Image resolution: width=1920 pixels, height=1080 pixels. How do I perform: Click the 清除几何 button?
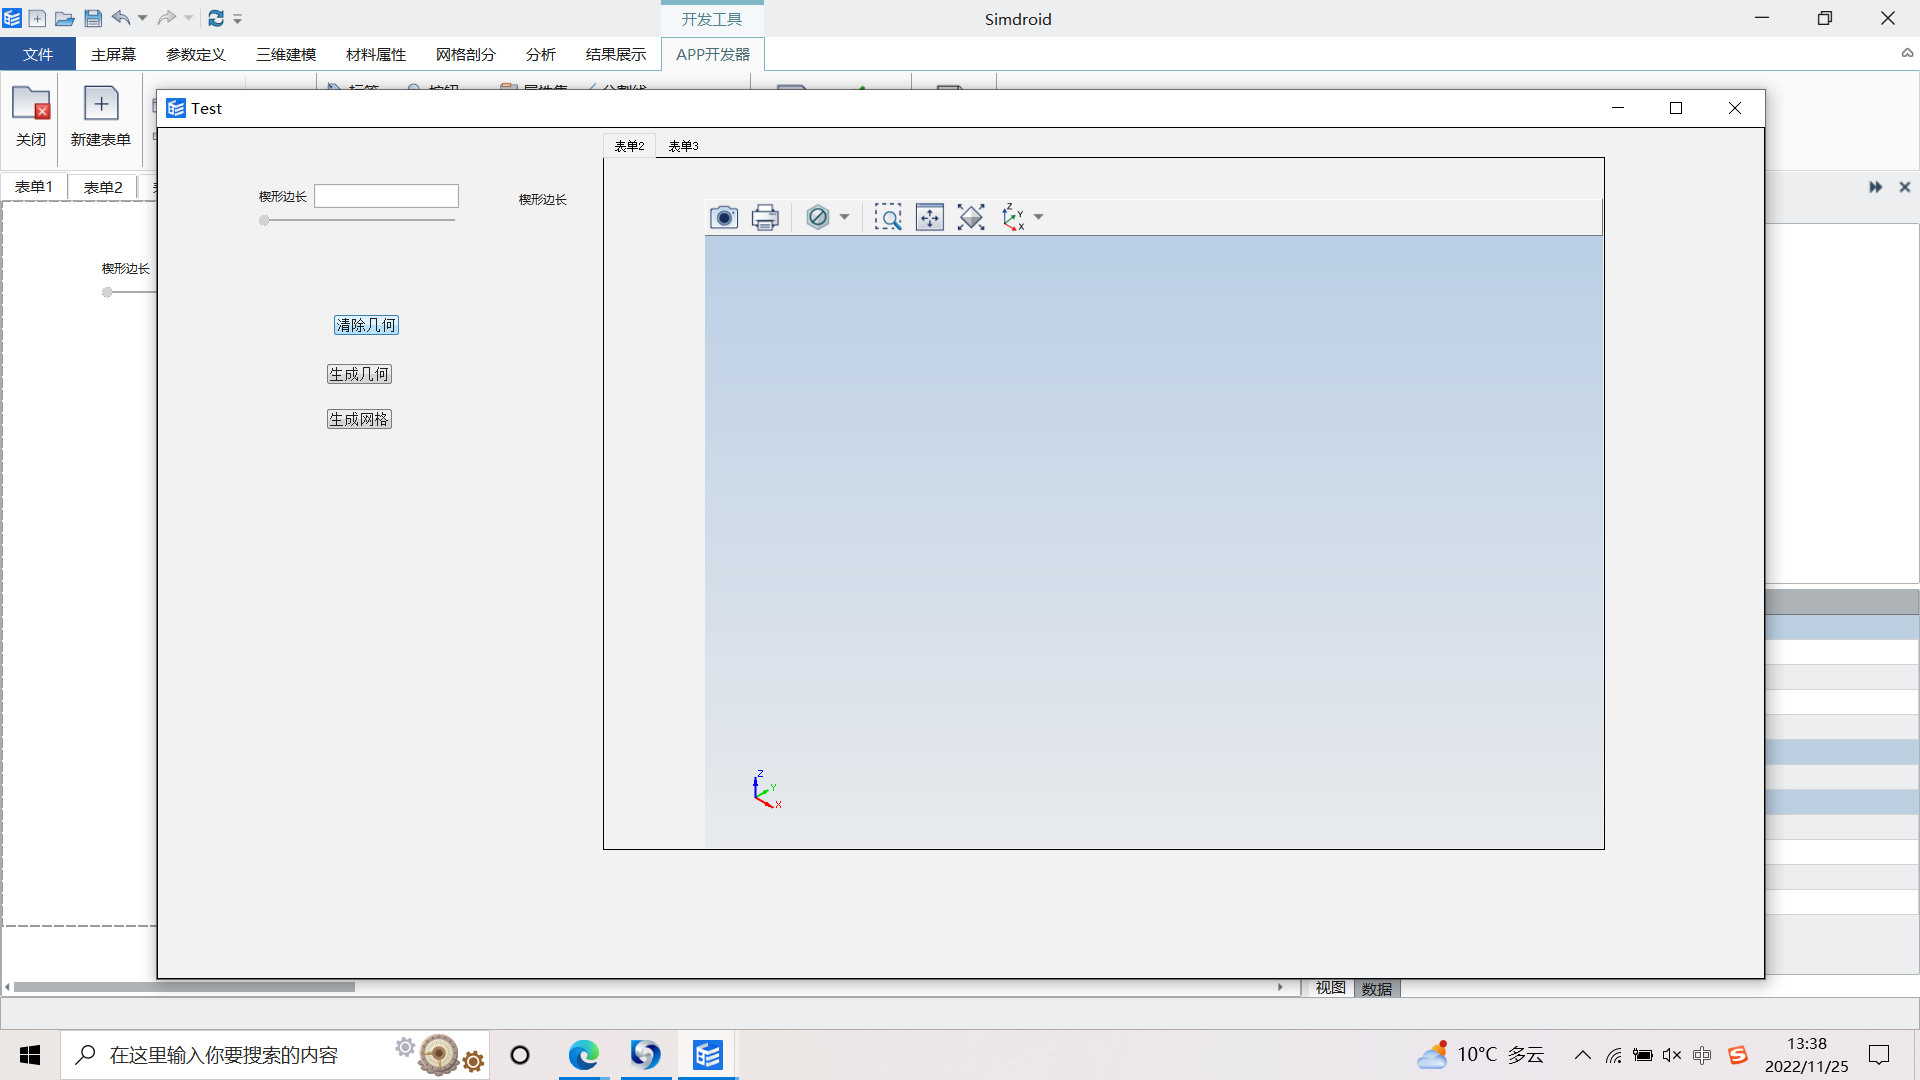366,325
